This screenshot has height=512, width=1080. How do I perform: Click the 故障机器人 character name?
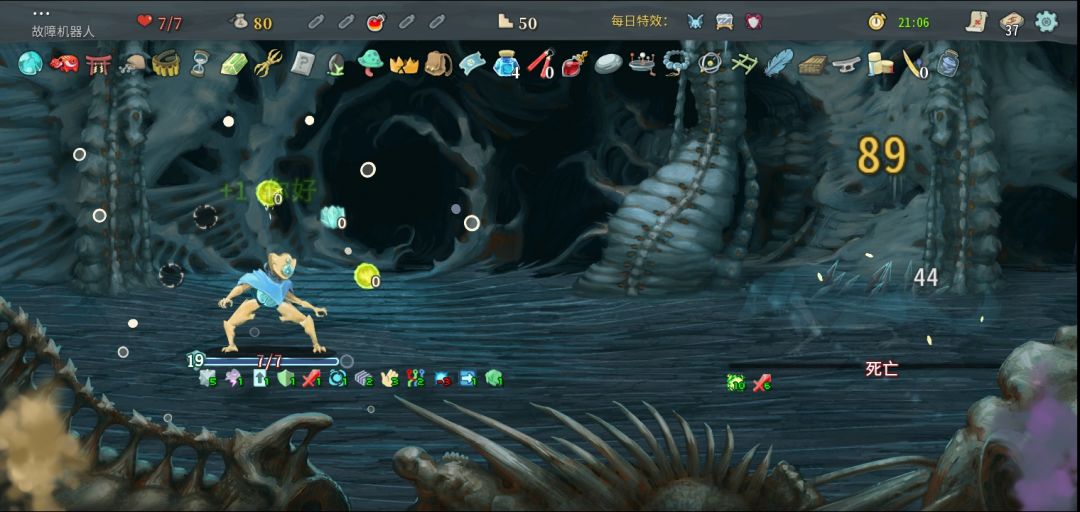(63, 32)
